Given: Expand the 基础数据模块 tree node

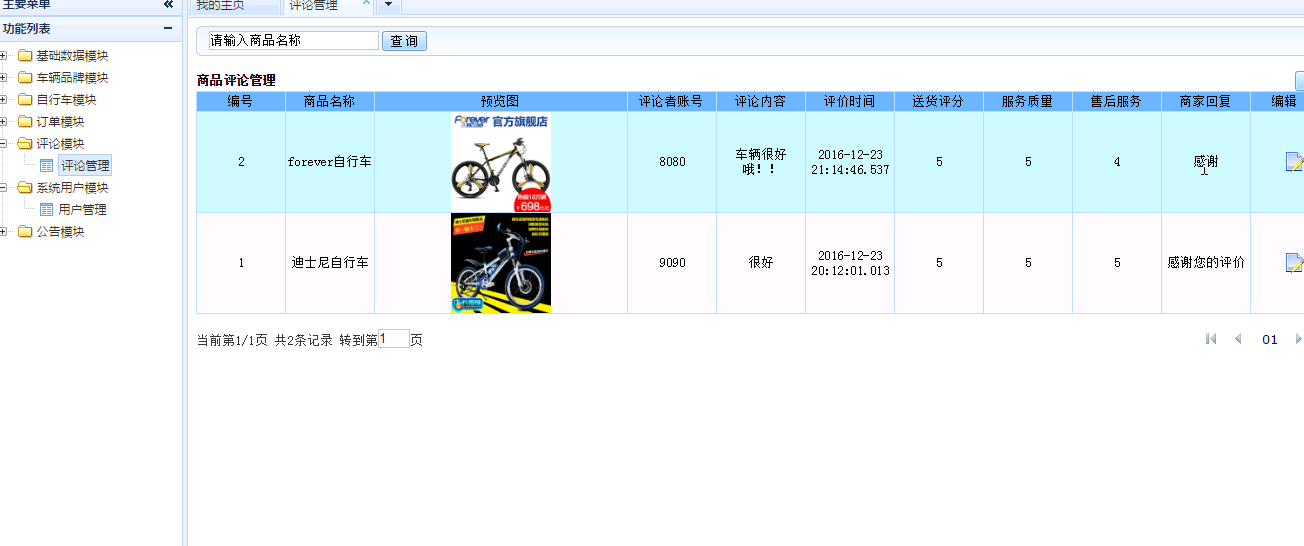Looking at the screenshot, I should point(4,56).
